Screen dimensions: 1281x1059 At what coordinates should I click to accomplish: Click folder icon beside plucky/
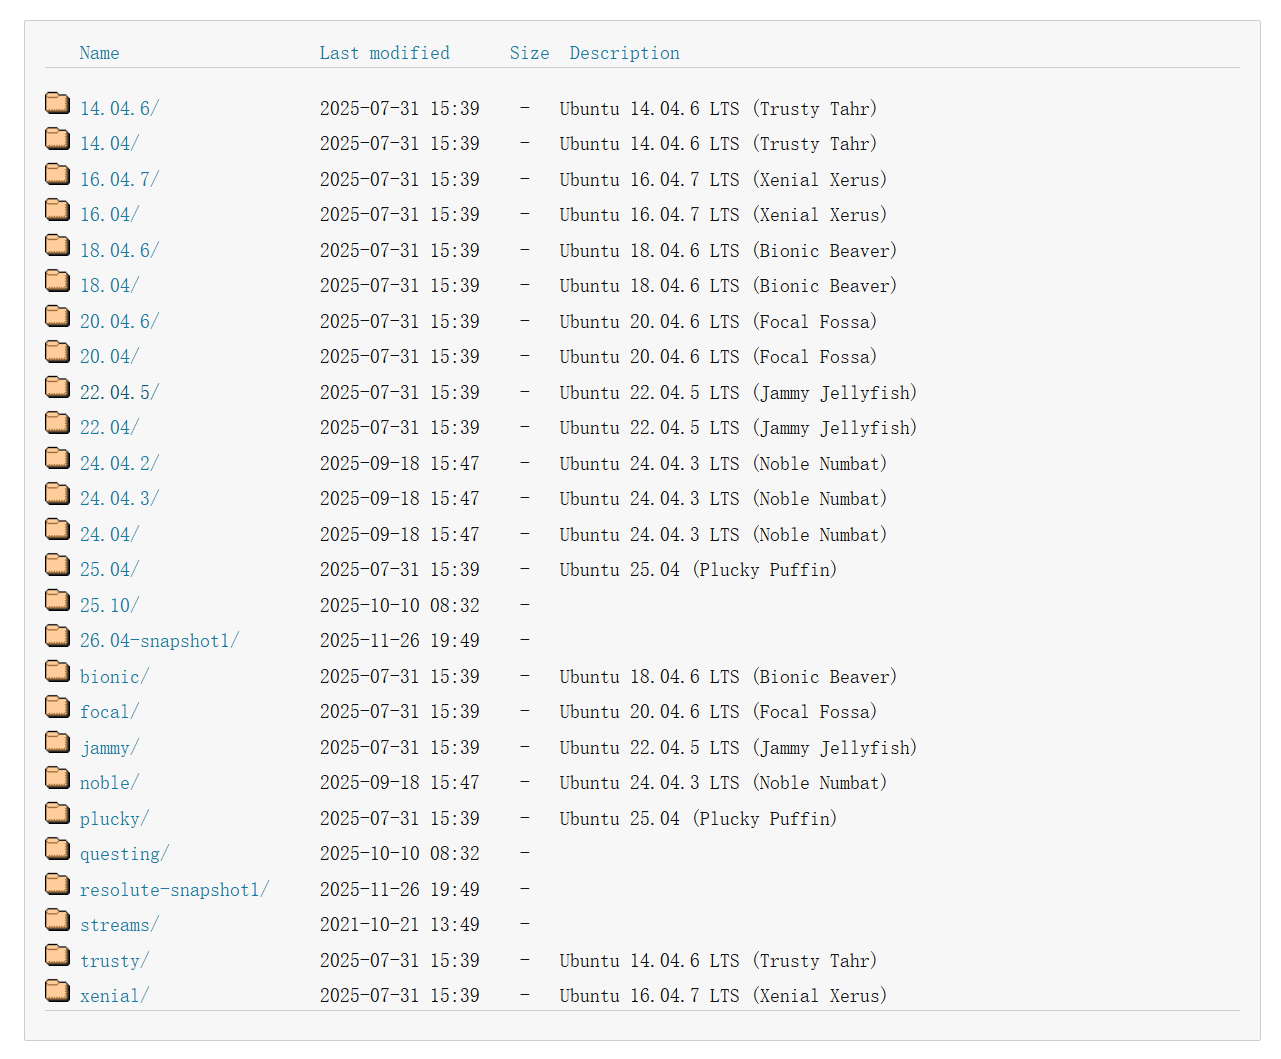coord(58,813)
